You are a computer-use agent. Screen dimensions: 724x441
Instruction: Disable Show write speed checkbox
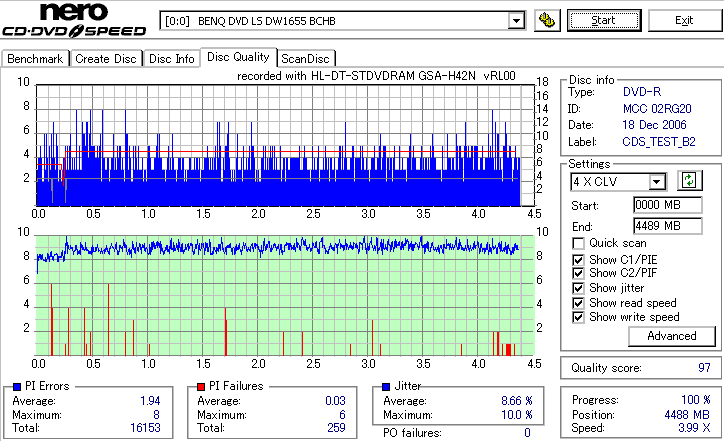click(578, 317)
